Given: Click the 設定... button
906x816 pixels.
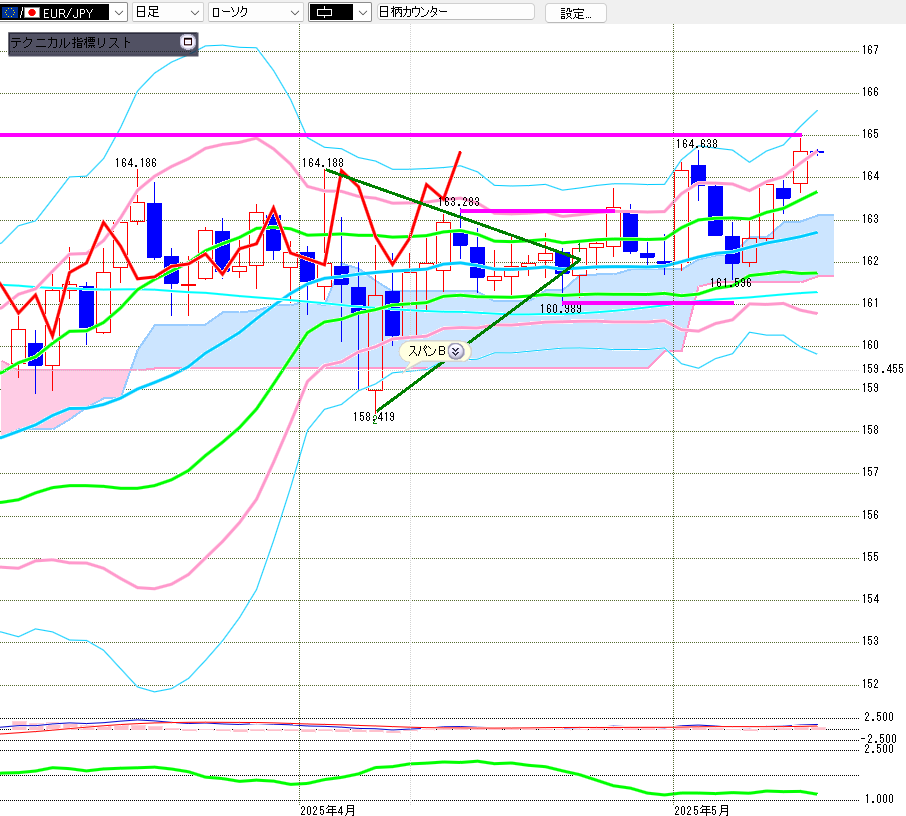Looking at the screenshot, I should (x=575, y=13).
